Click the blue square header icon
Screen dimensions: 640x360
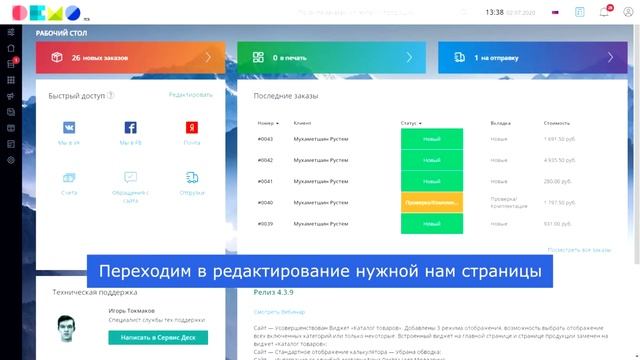pos(580,12)
